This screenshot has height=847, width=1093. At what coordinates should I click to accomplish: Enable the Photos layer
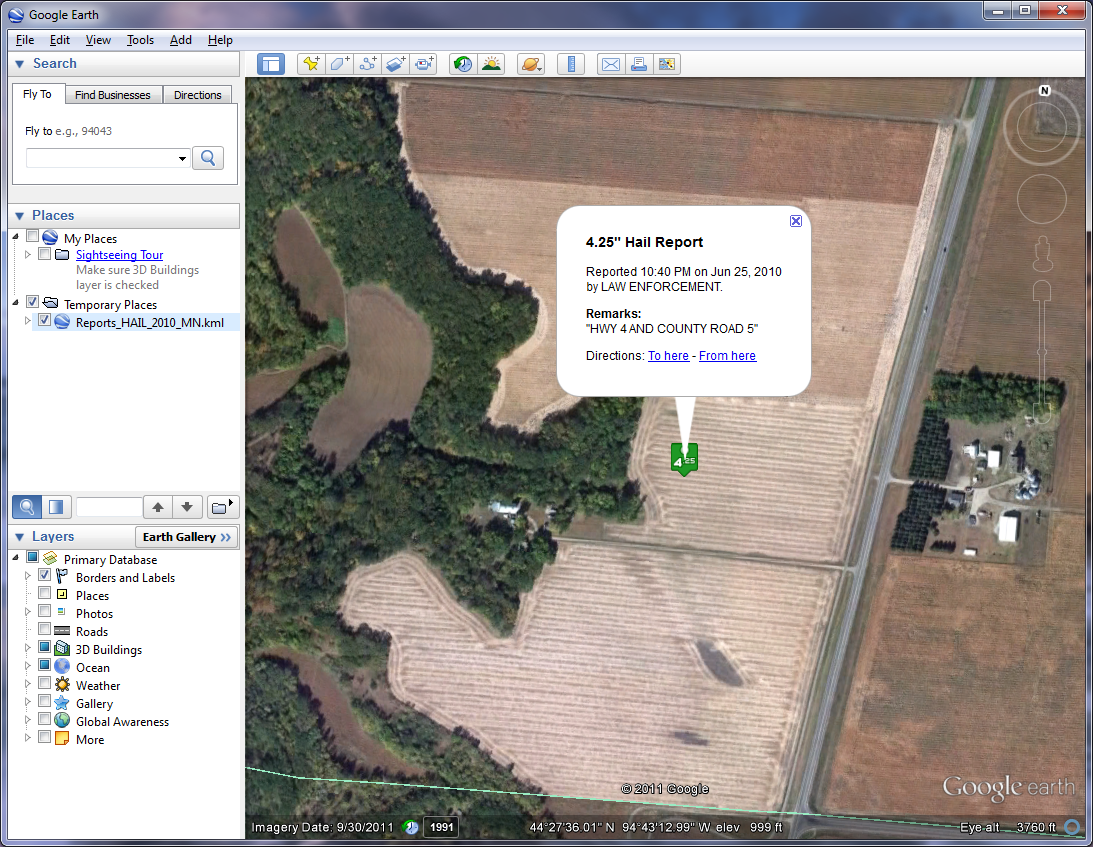tap(45, 611)
